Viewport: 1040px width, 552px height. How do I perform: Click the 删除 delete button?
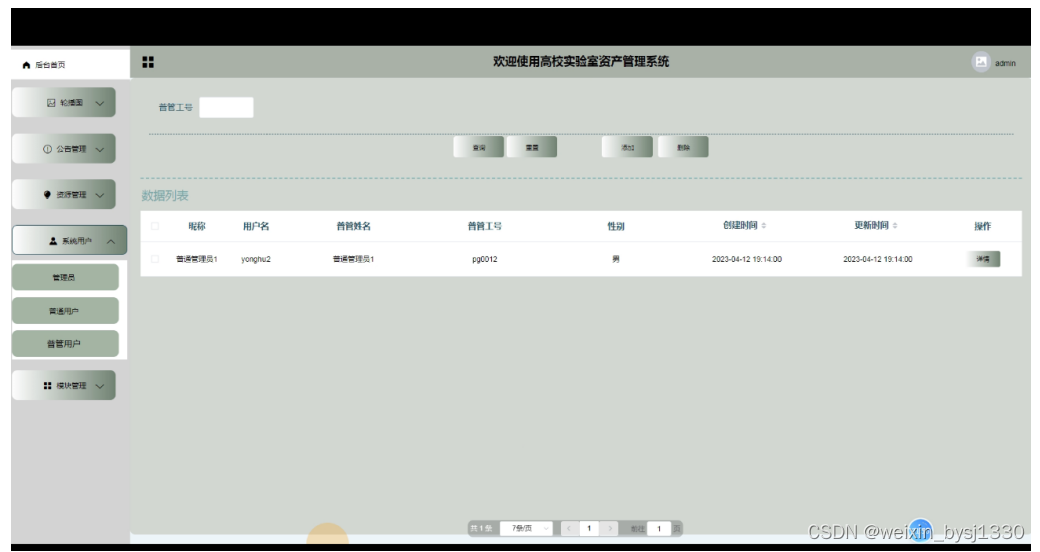coord(683,147)
